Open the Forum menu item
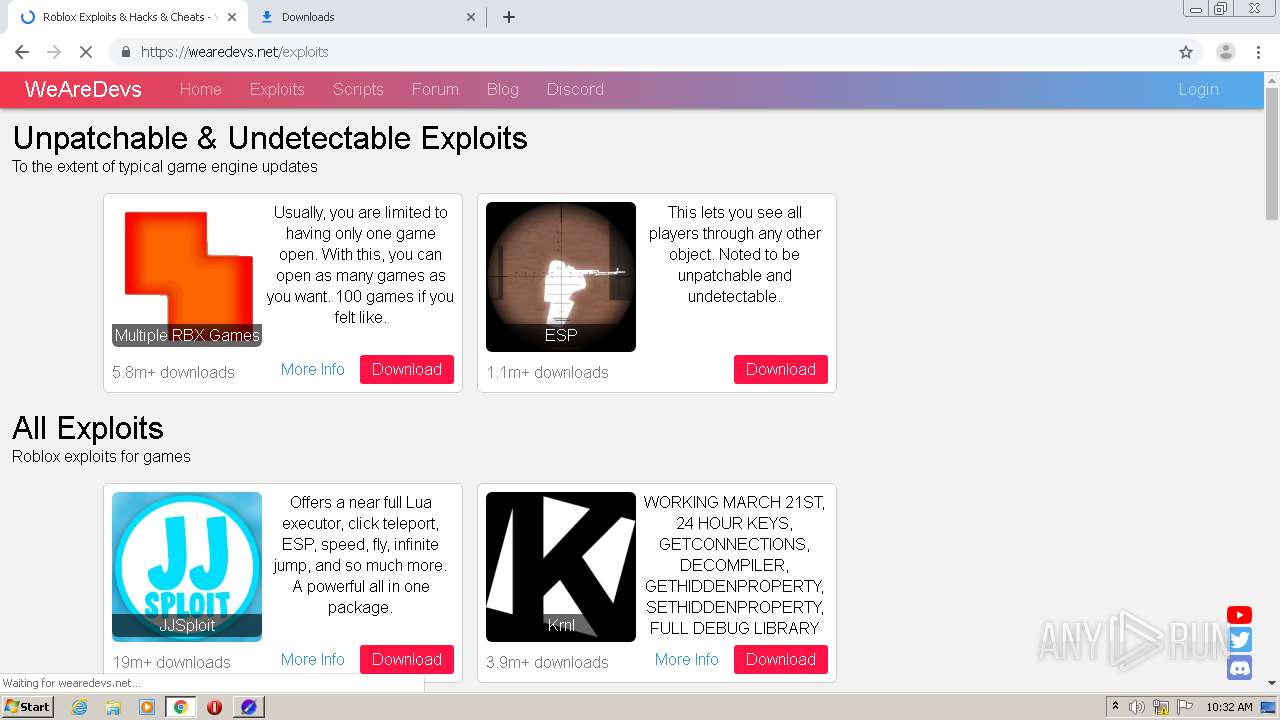The image size is (1280, 720). click(435, 89)
